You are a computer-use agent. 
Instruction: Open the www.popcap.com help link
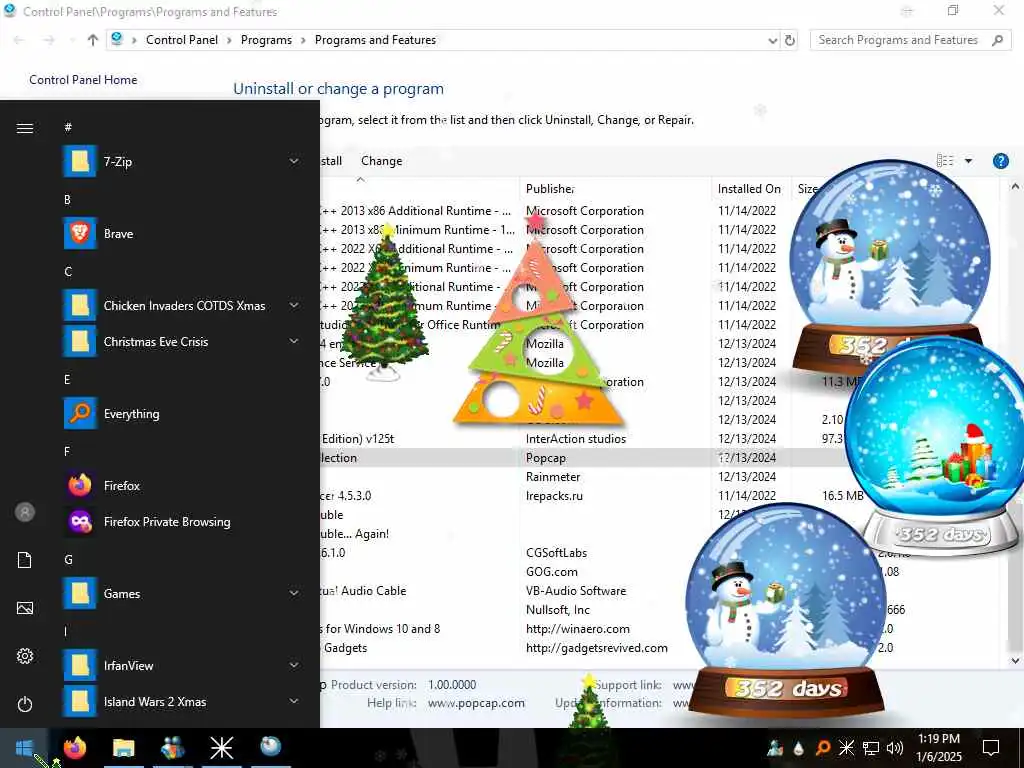point(476,703)
